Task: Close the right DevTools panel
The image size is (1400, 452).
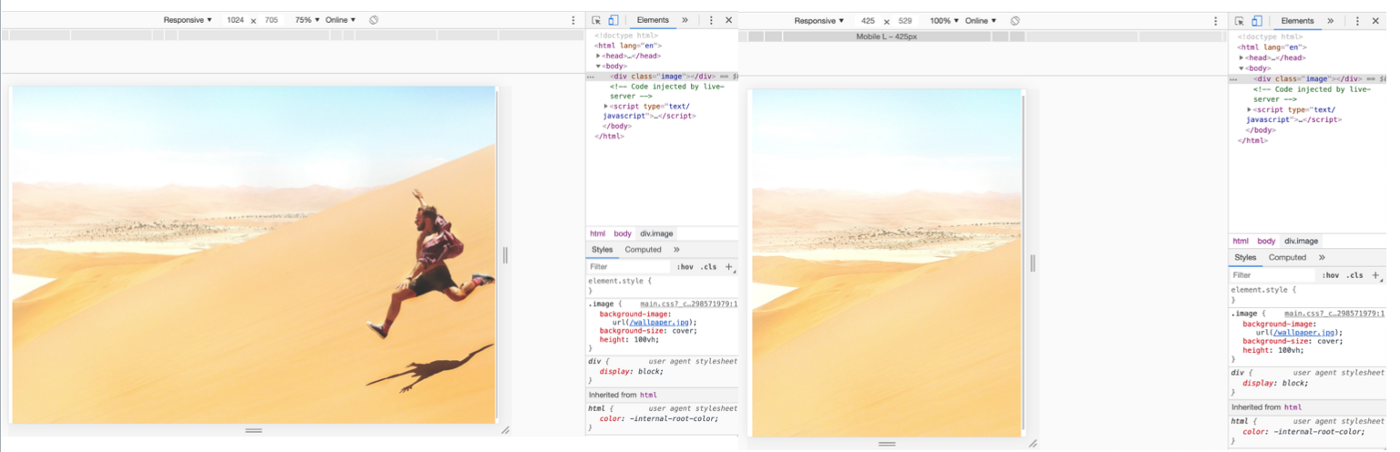Action: 1375,21
